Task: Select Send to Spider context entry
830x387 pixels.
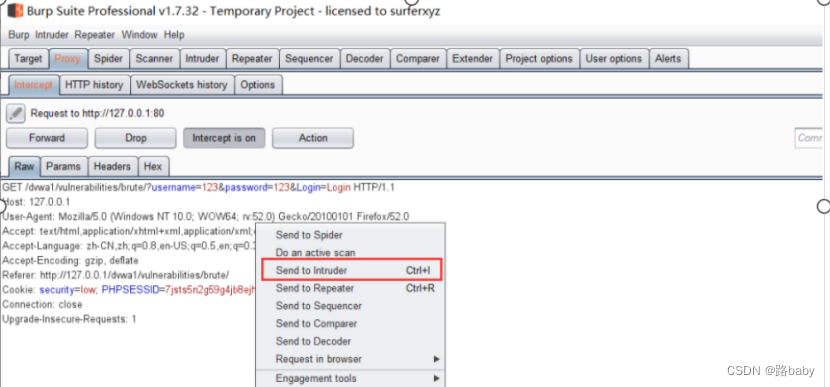Action: click(309, 235)
